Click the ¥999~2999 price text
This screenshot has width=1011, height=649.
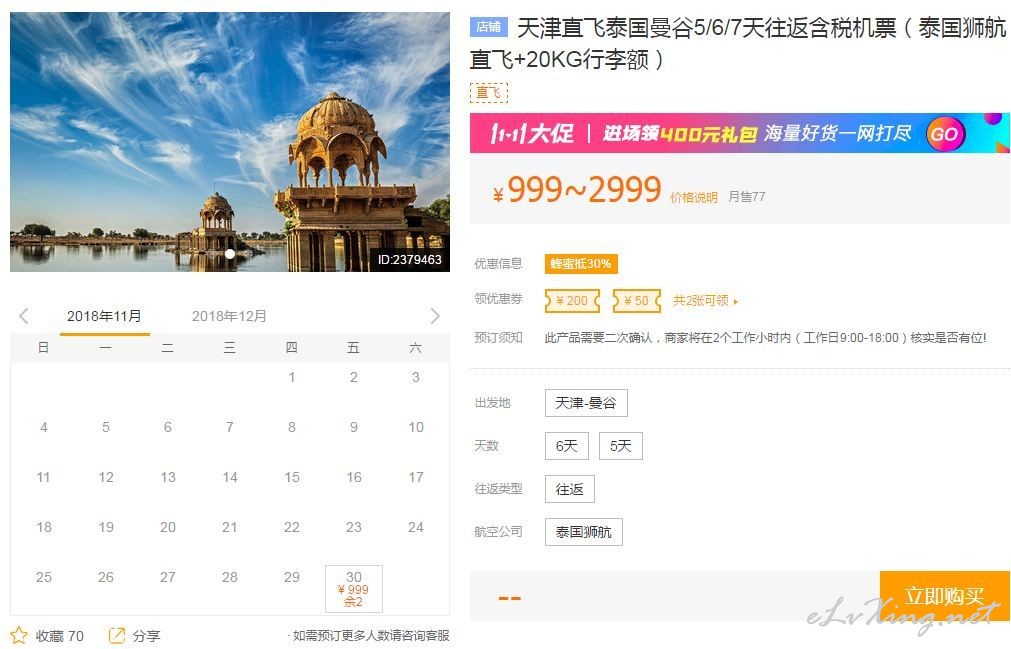(577, 190)
